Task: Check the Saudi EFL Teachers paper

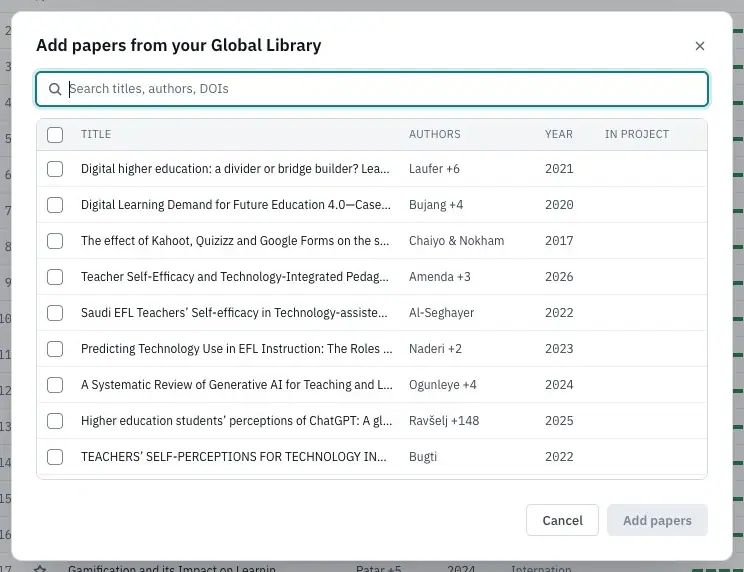Action: [x=55, y=313]
